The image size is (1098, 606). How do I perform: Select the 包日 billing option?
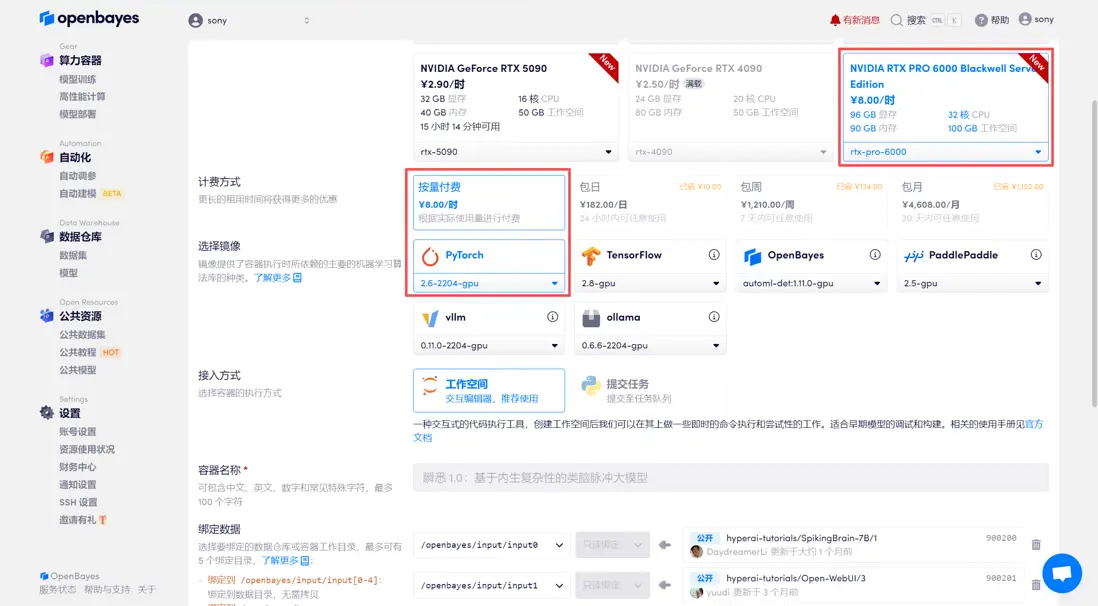(x=650, y=202)
